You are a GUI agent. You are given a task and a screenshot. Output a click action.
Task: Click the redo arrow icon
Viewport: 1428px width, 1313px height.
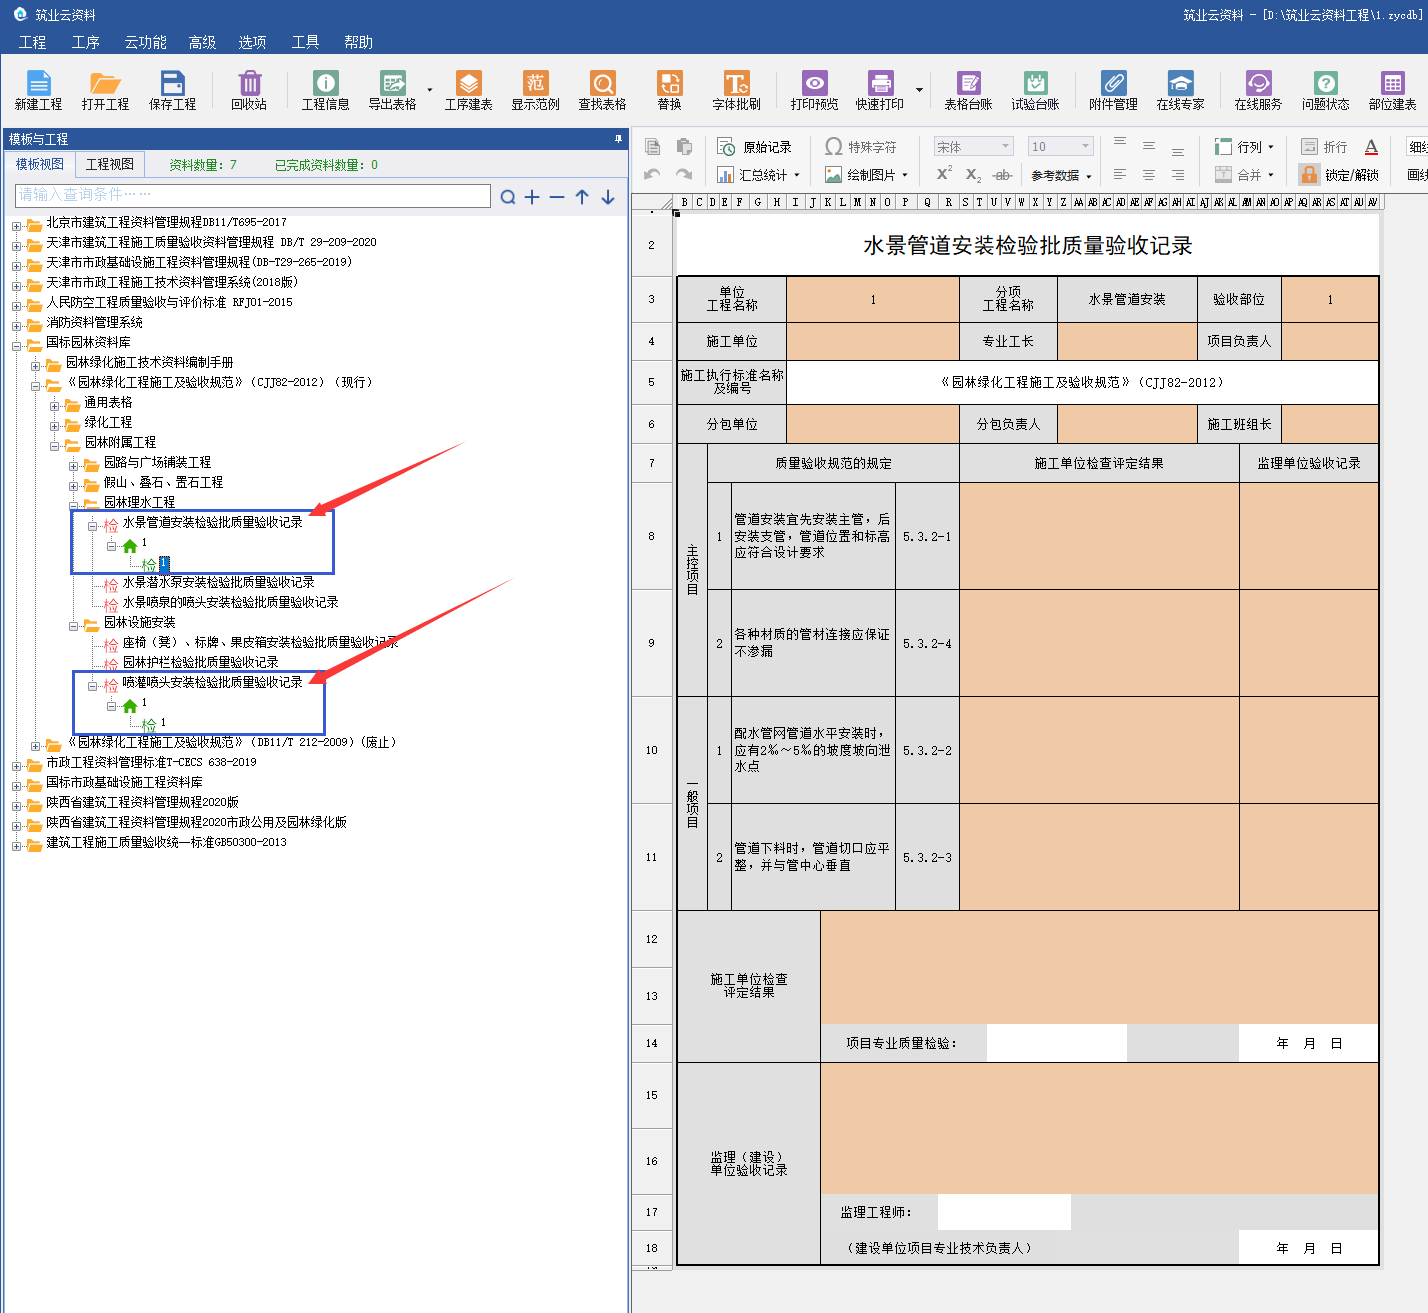point(684,174)
